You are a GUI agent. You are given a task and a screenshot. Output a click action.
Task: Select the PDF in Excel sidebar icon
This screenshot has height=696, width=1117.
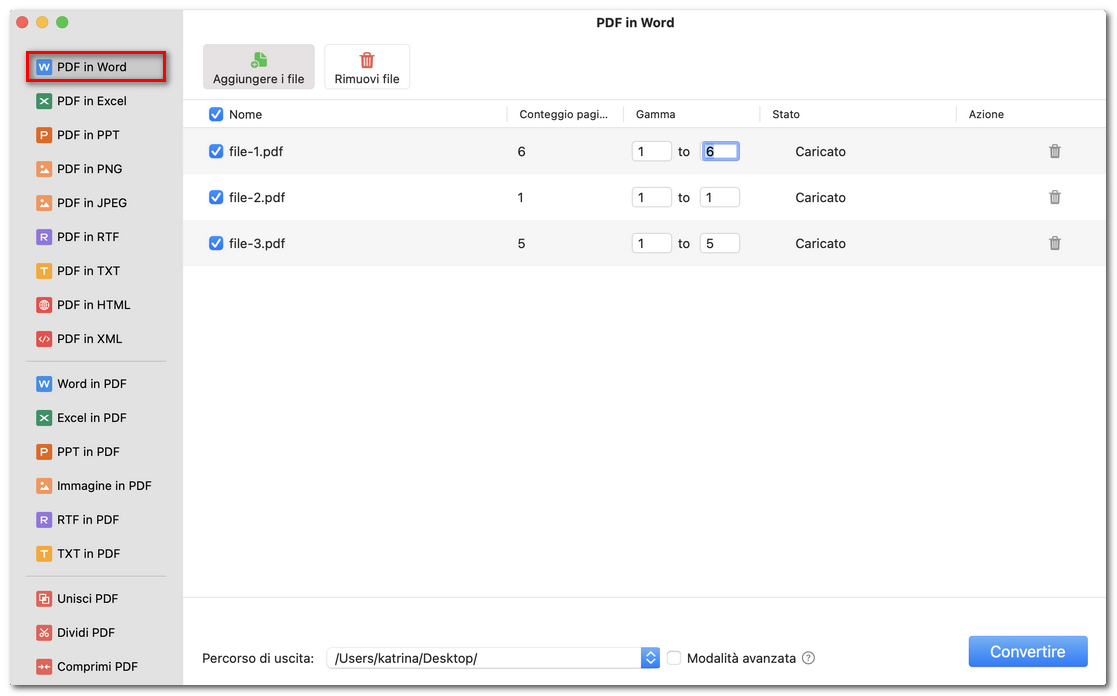[x=94, y=100]
